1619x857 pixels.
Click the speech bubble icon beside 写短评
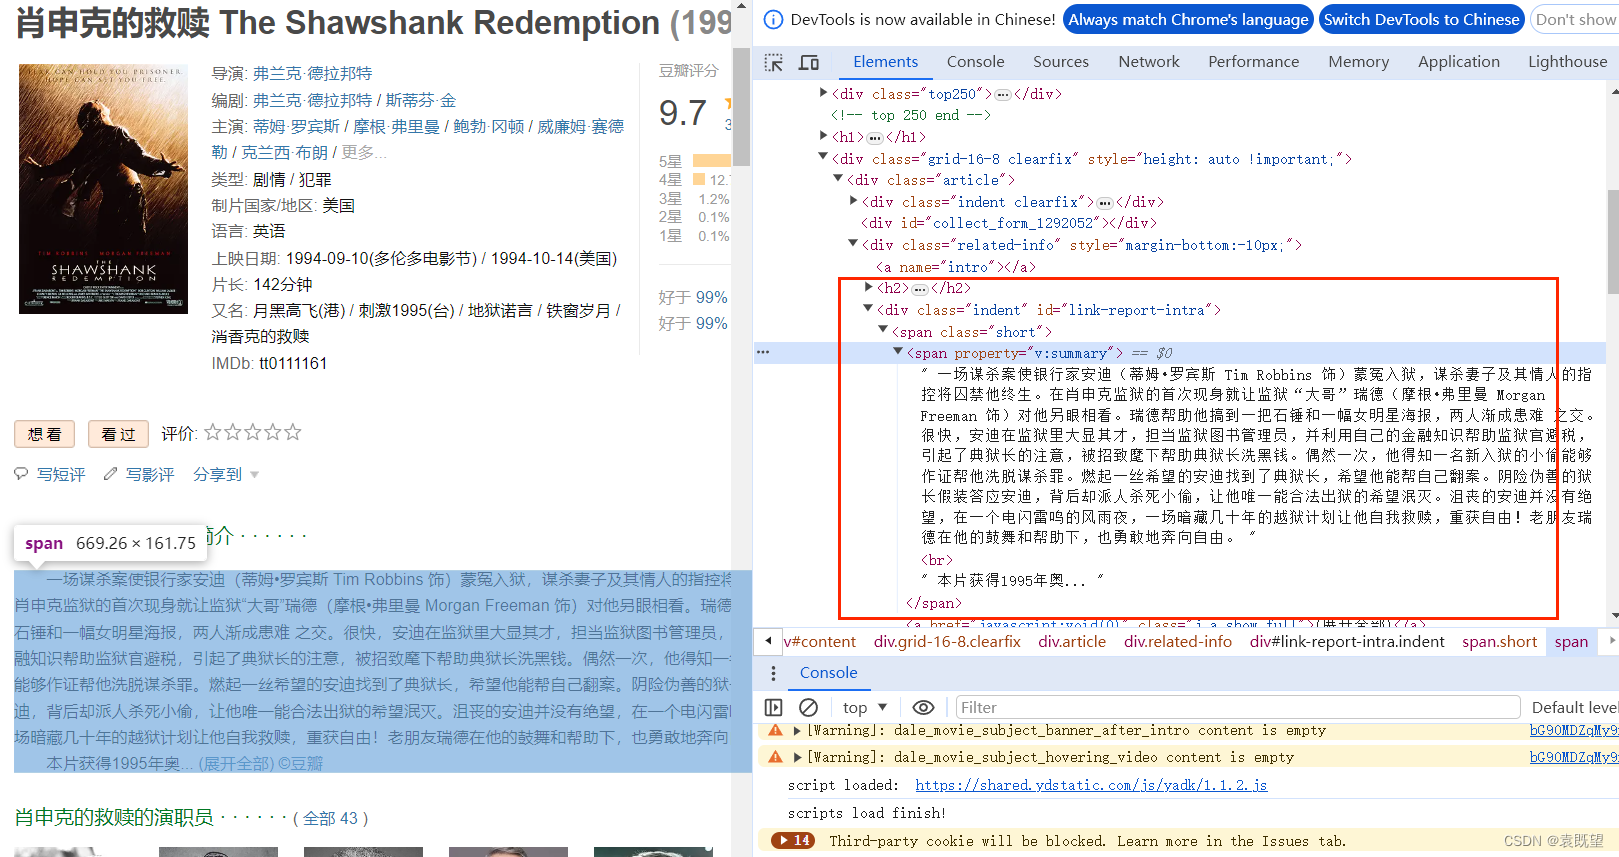(22, 474)
